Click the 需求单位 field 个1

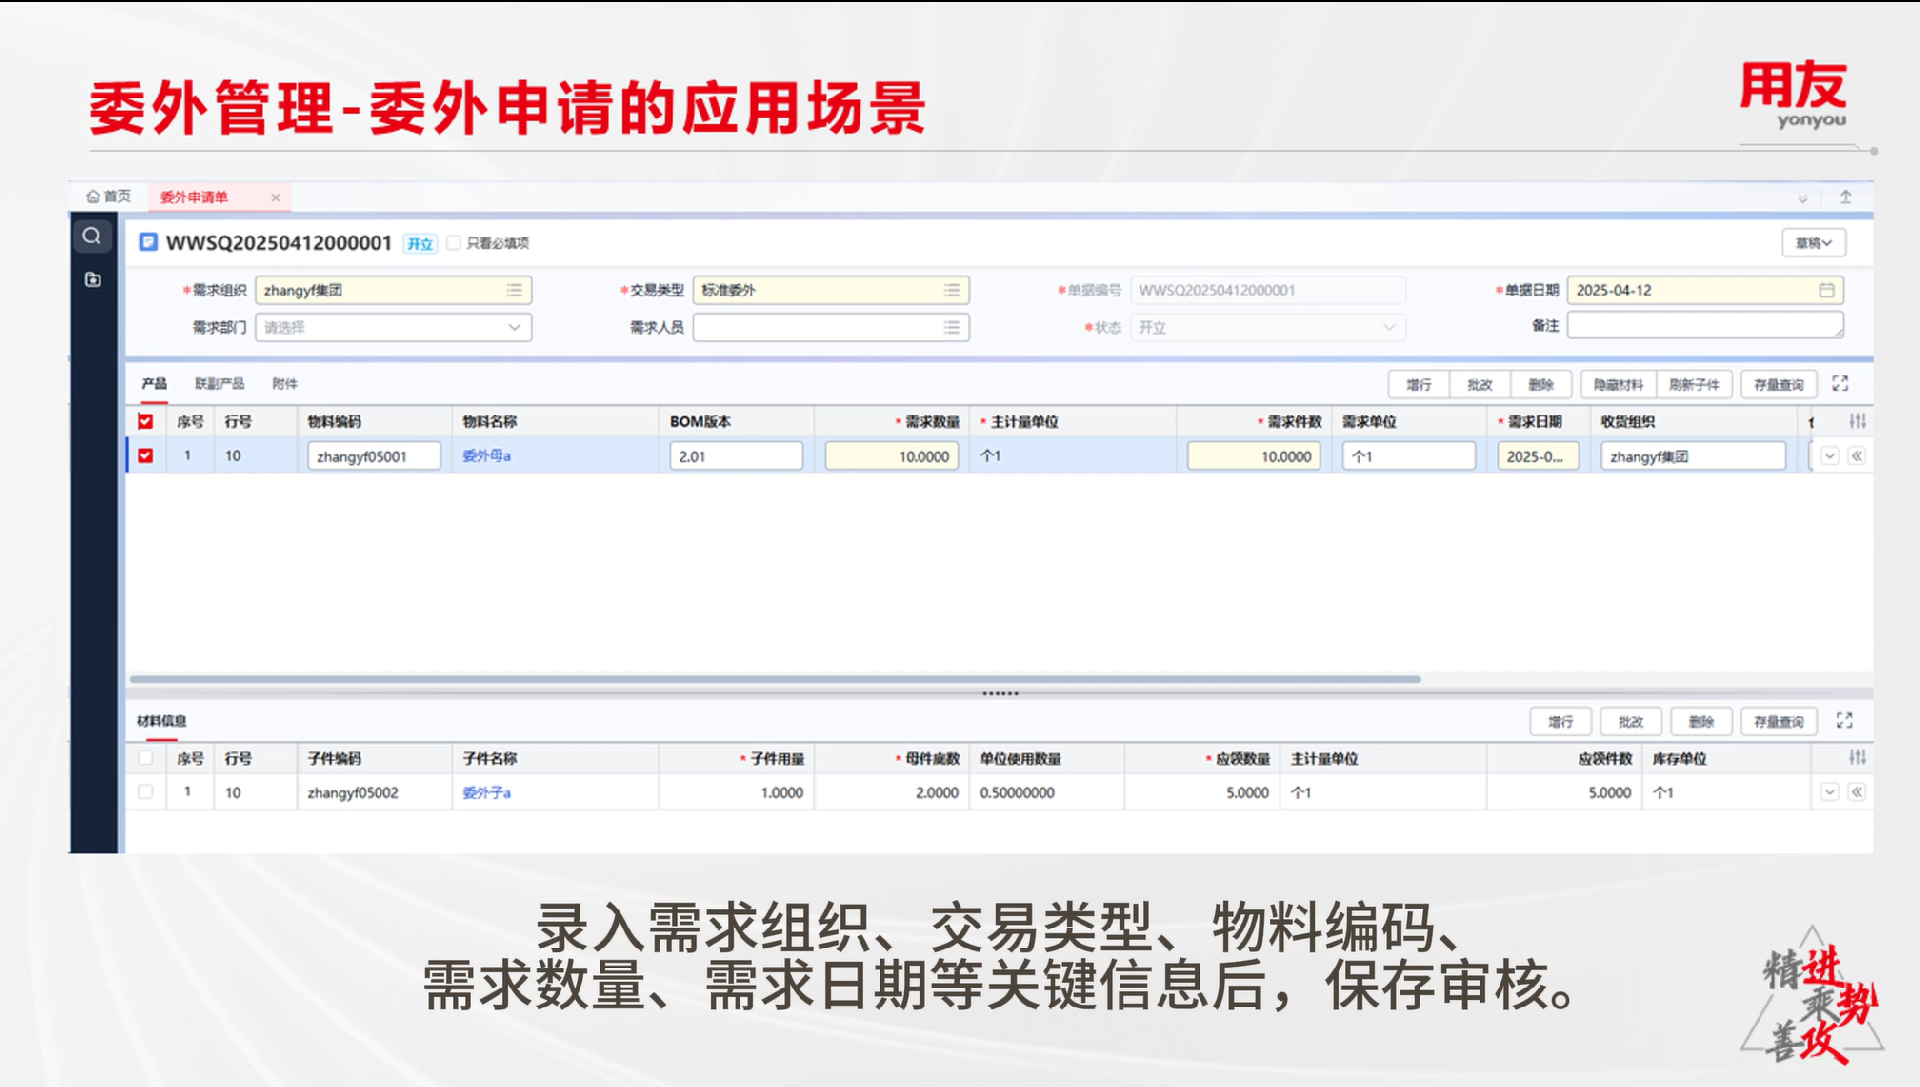pyautogui.click(x=1409, y=456)
